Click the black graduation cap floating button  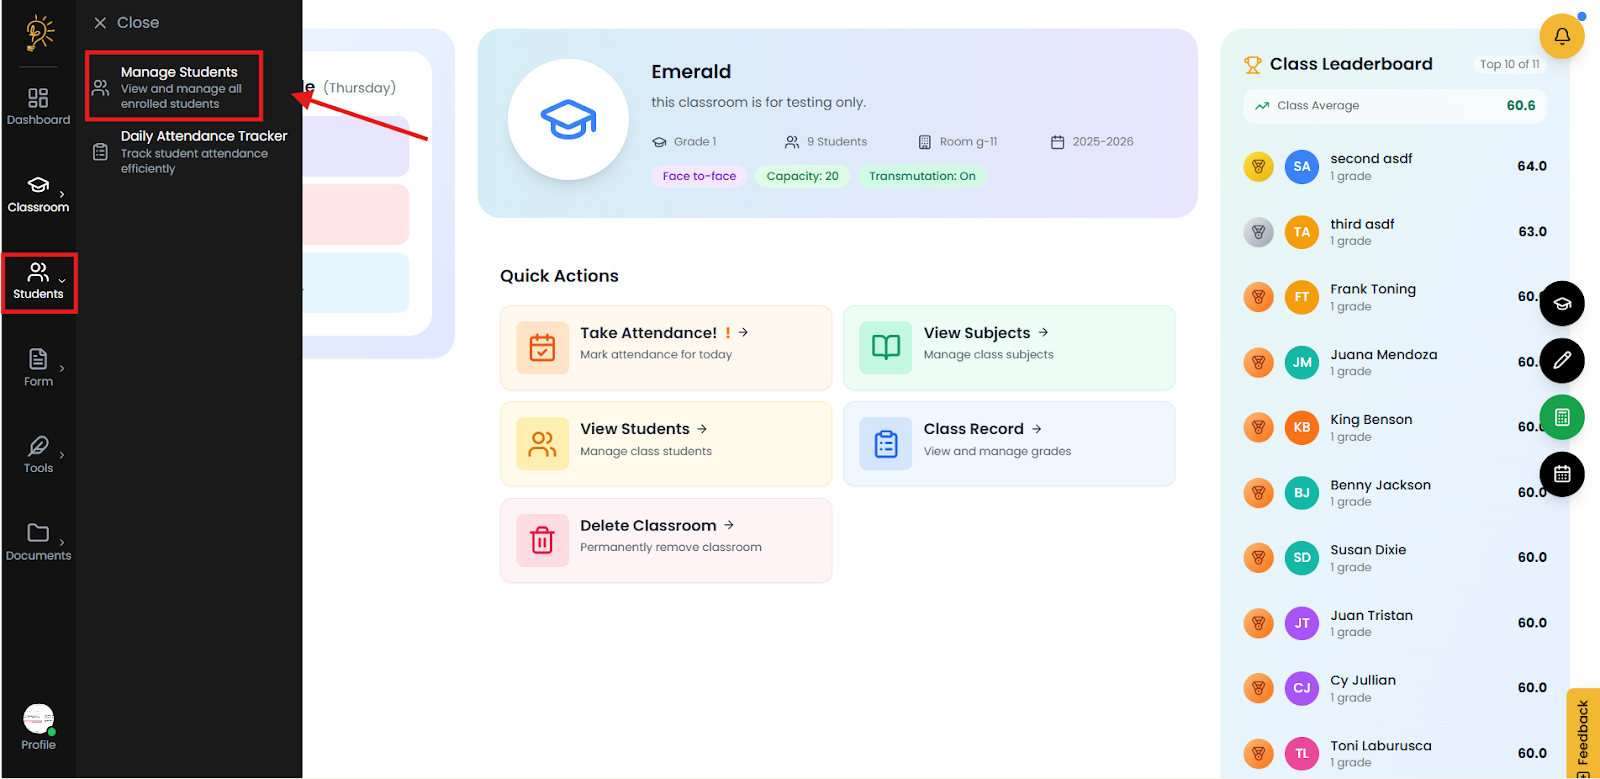1561,304
